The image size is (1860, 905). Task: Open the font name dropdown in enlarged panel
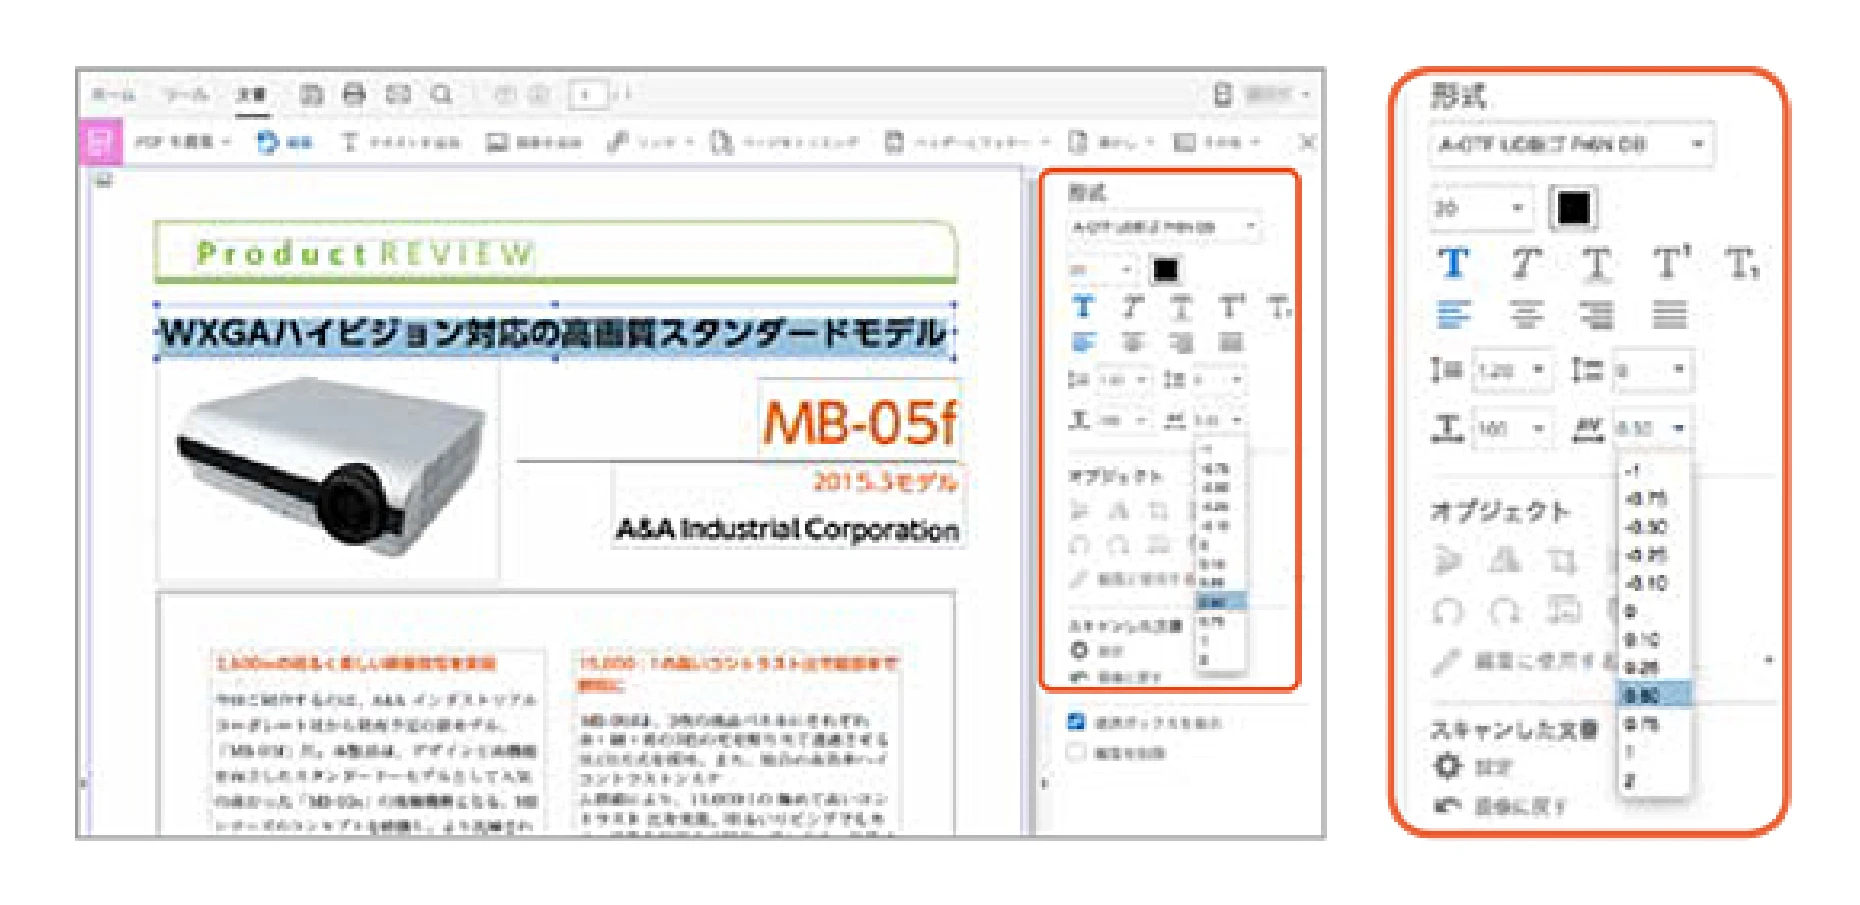point(1697,144)
